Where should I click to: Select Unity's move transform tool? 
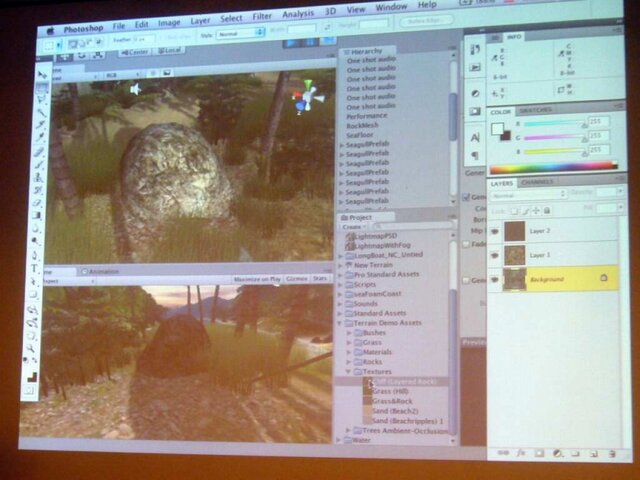[65, 56]
